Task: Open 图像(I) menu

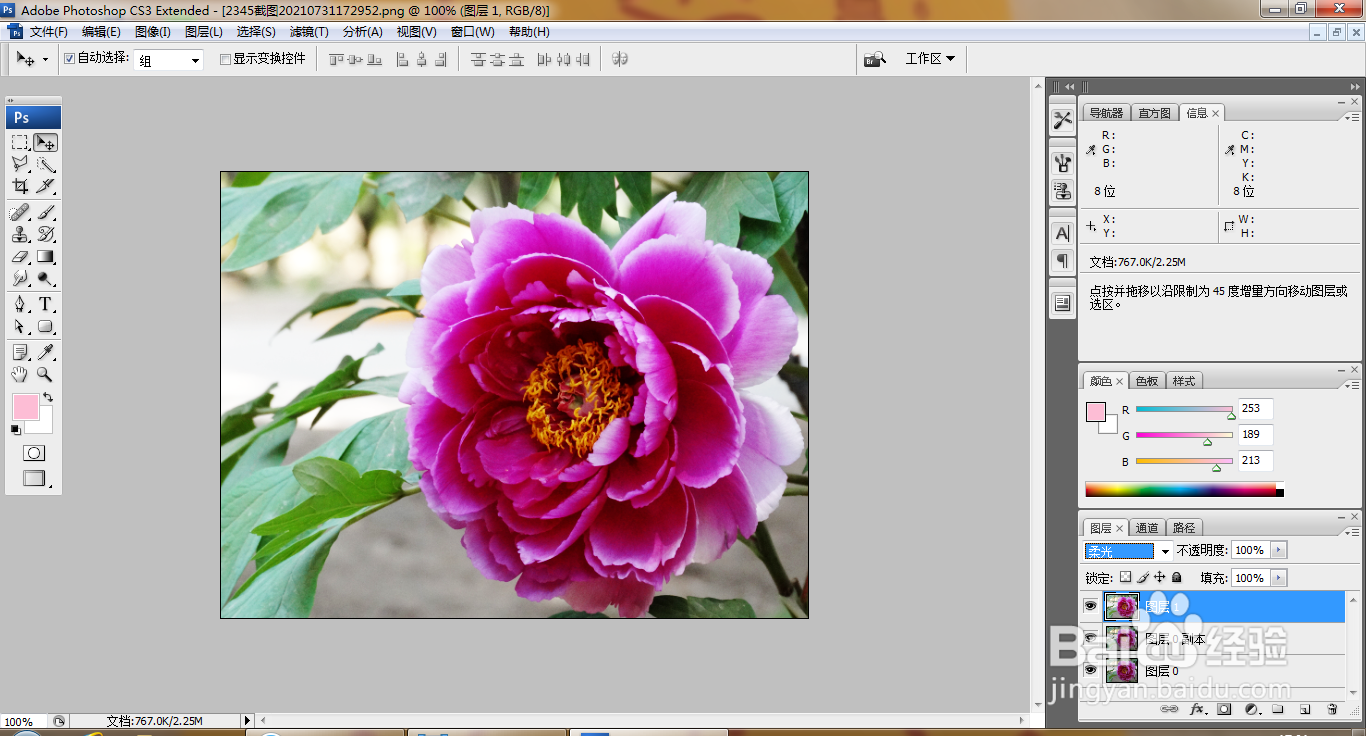Action: pos(153,32)
